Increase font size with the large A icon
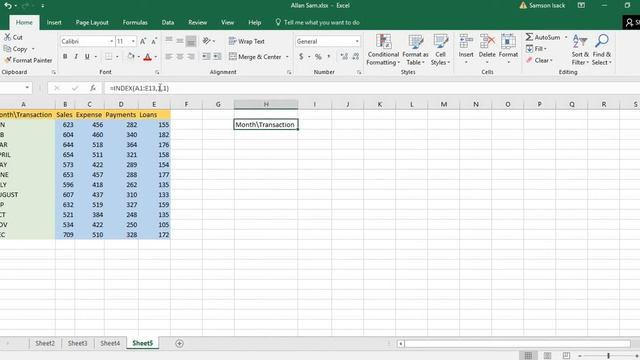 coord(143,41)
